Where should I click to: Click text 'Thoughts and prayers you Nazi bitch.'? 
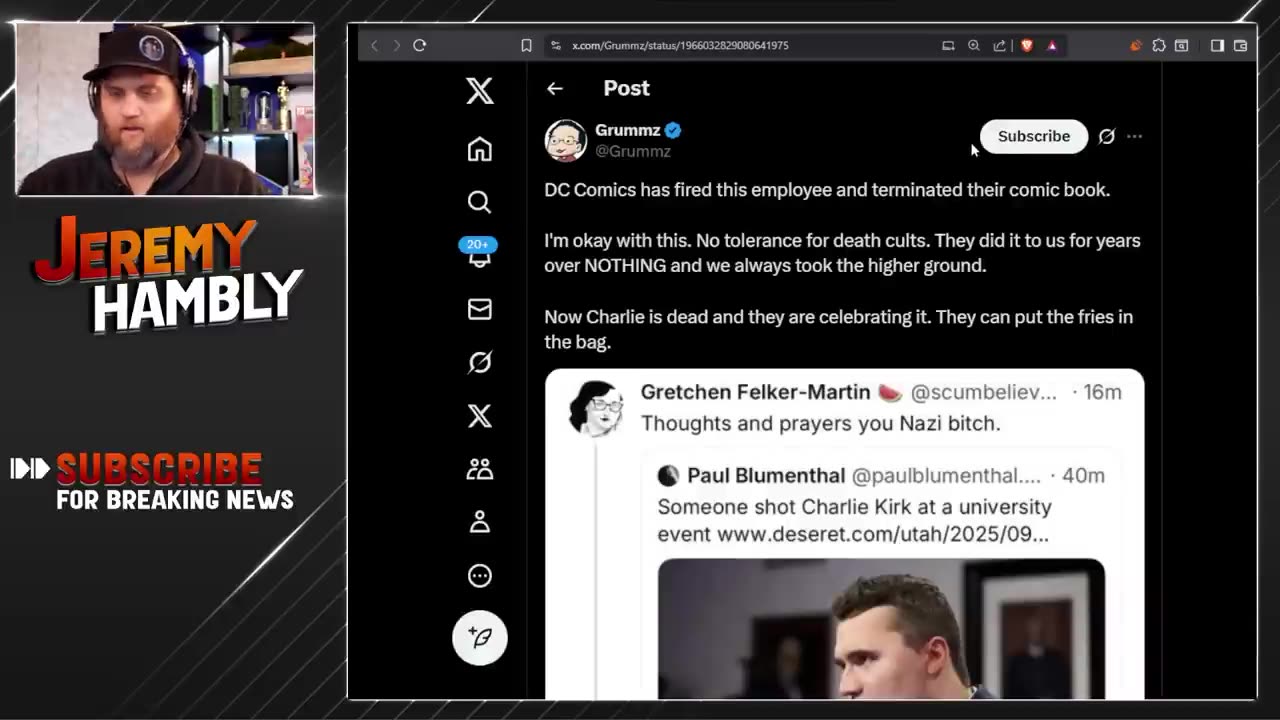[820, 423]
